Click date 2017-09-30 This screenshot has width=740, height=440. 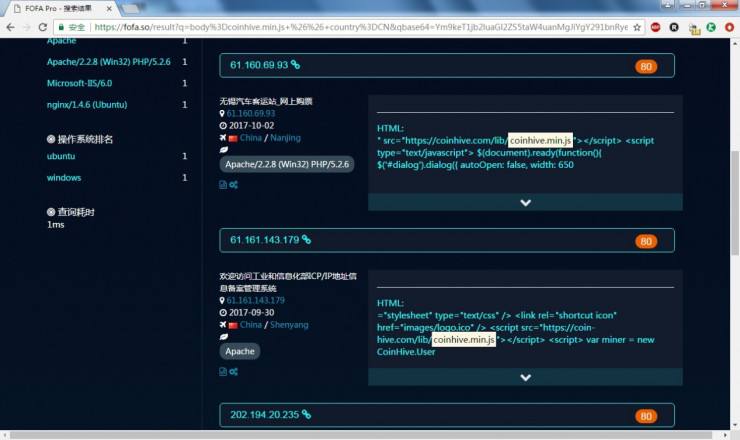[x=251, y=313]
